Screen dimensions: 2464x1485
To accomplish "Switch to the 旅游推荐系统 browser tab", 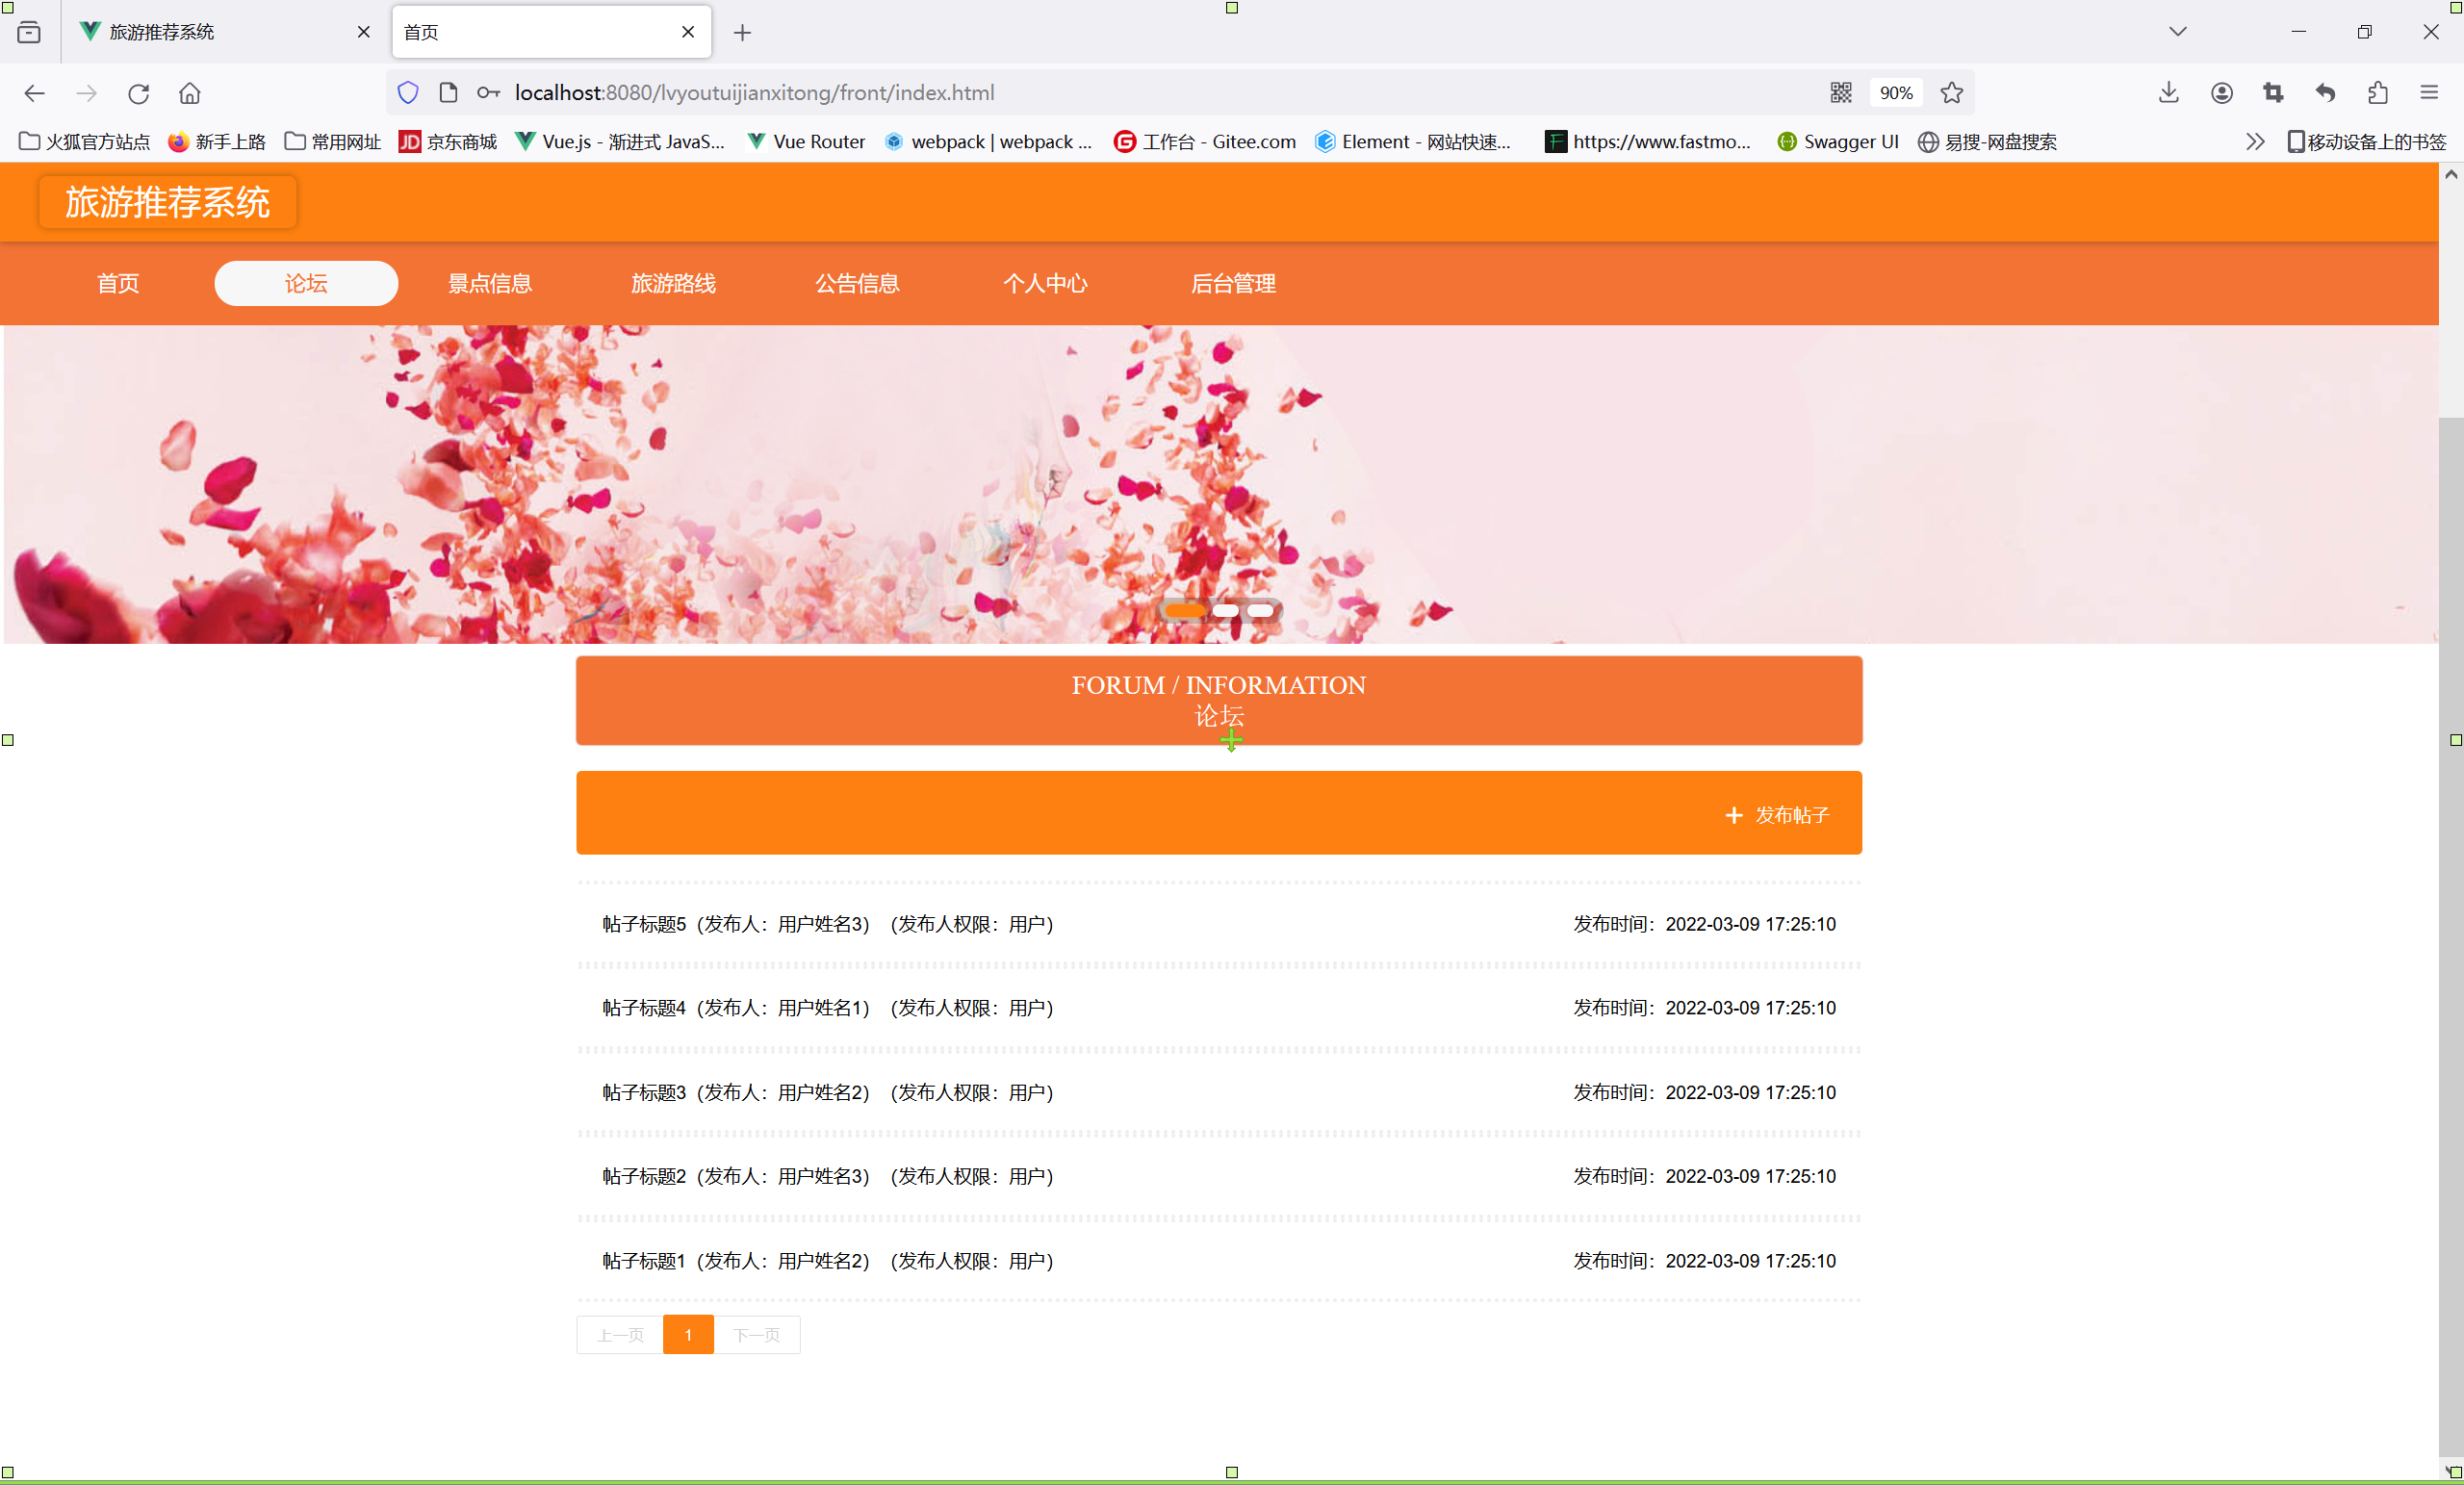I will tap(162, 32).
